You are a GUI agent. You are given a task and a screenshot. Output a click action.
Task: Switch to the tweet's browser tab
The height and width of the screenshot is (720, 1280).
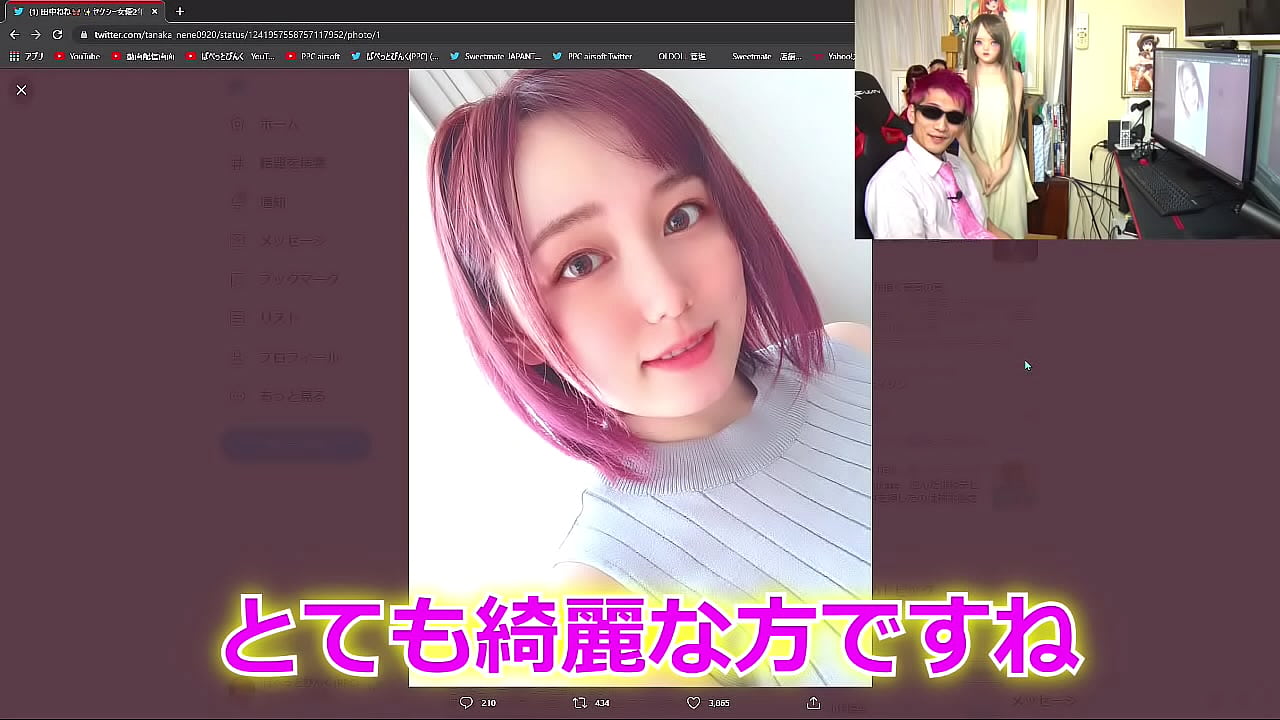(x=80, y=12)
